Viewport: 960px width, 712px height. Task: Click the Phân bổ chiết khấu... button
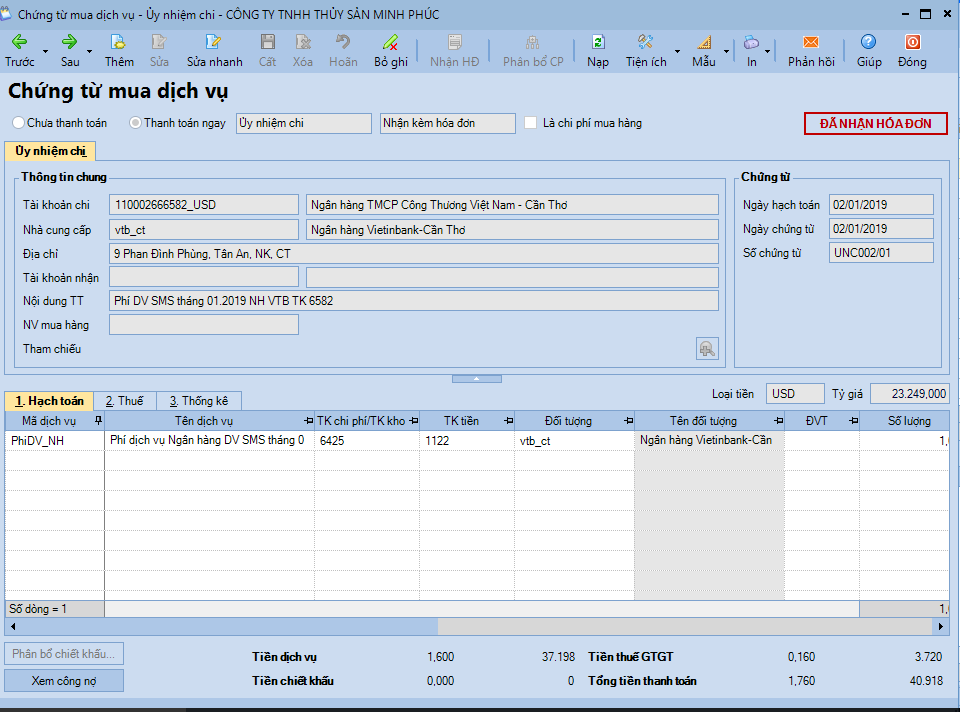pos(64,654)
